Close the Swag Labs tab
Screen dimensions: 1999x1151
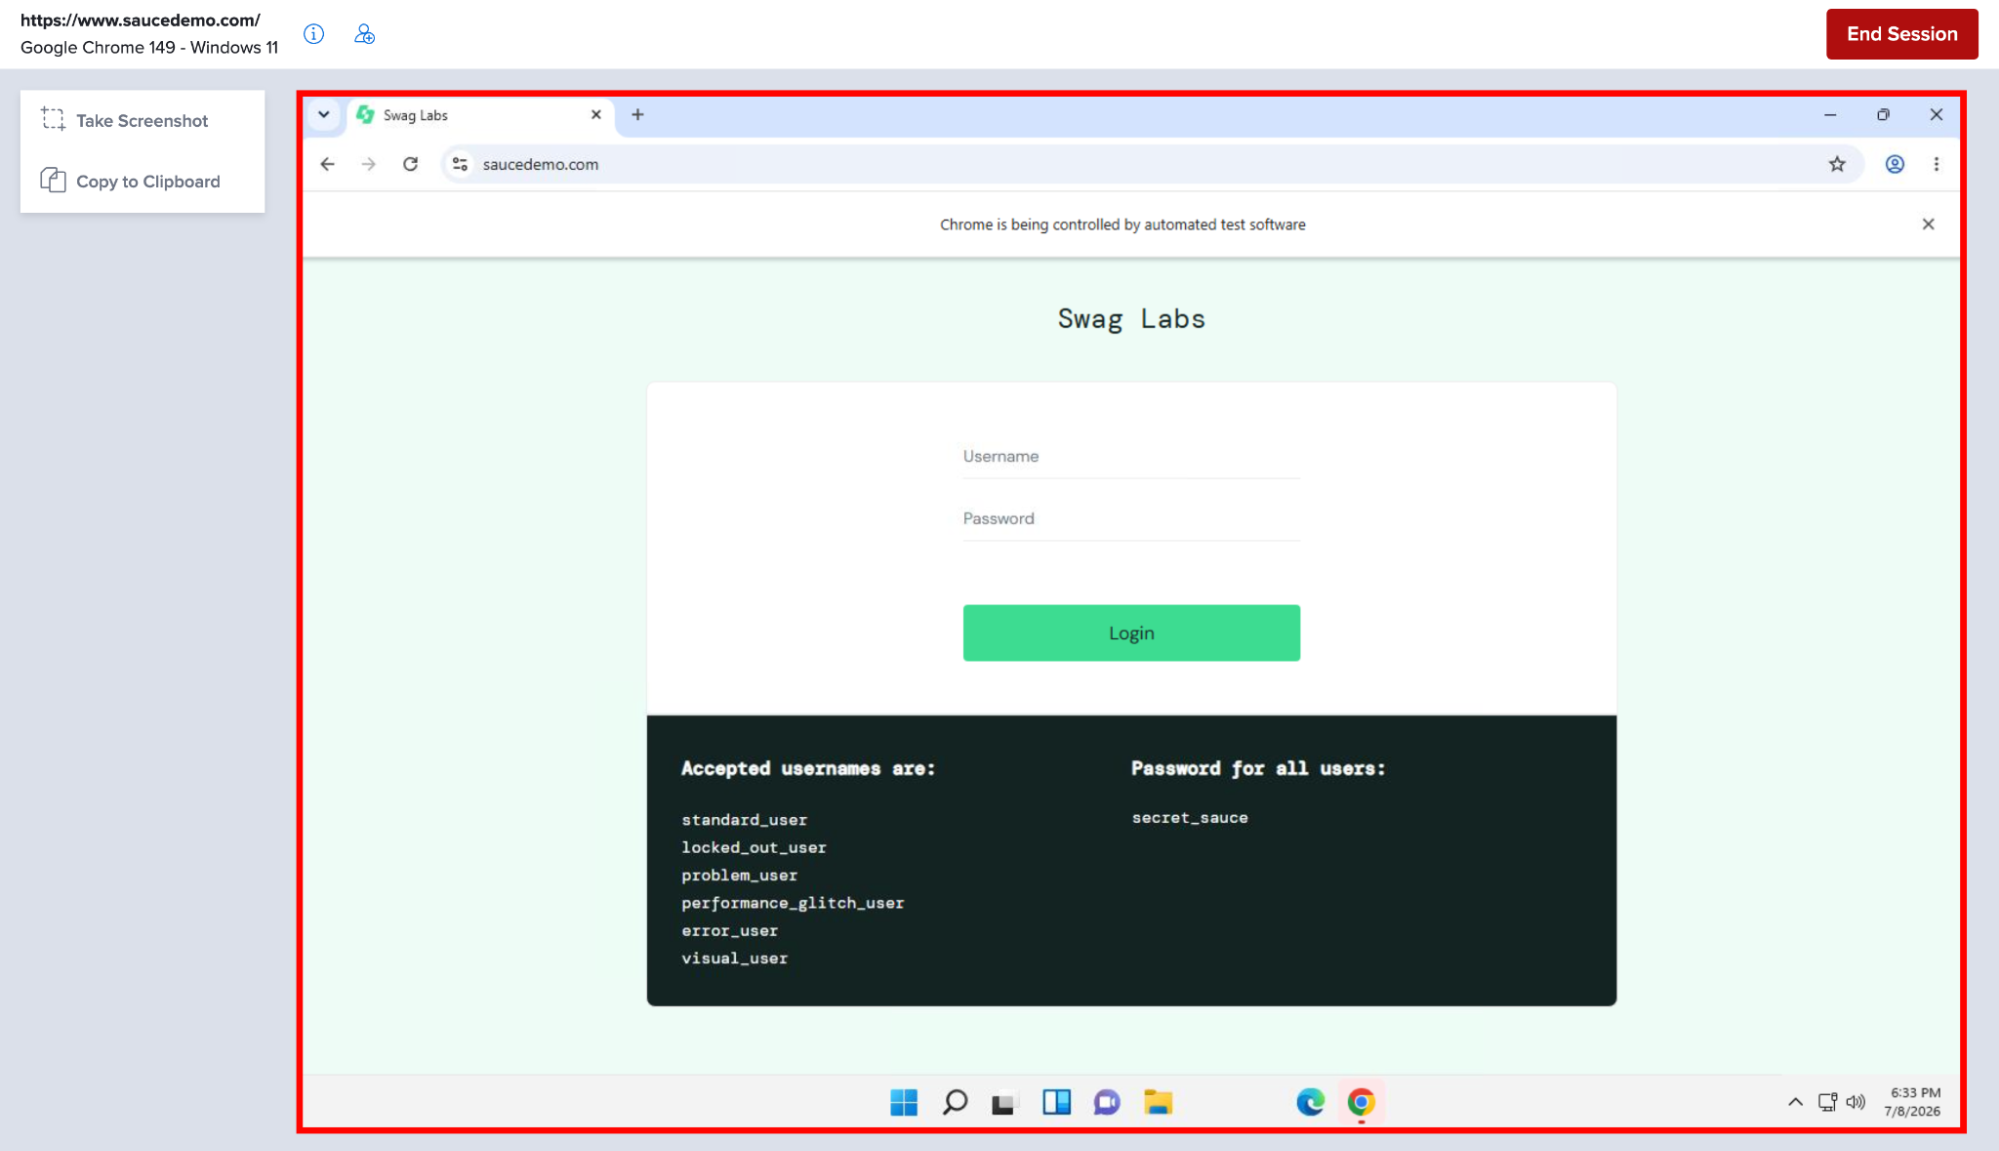(596, 115)
